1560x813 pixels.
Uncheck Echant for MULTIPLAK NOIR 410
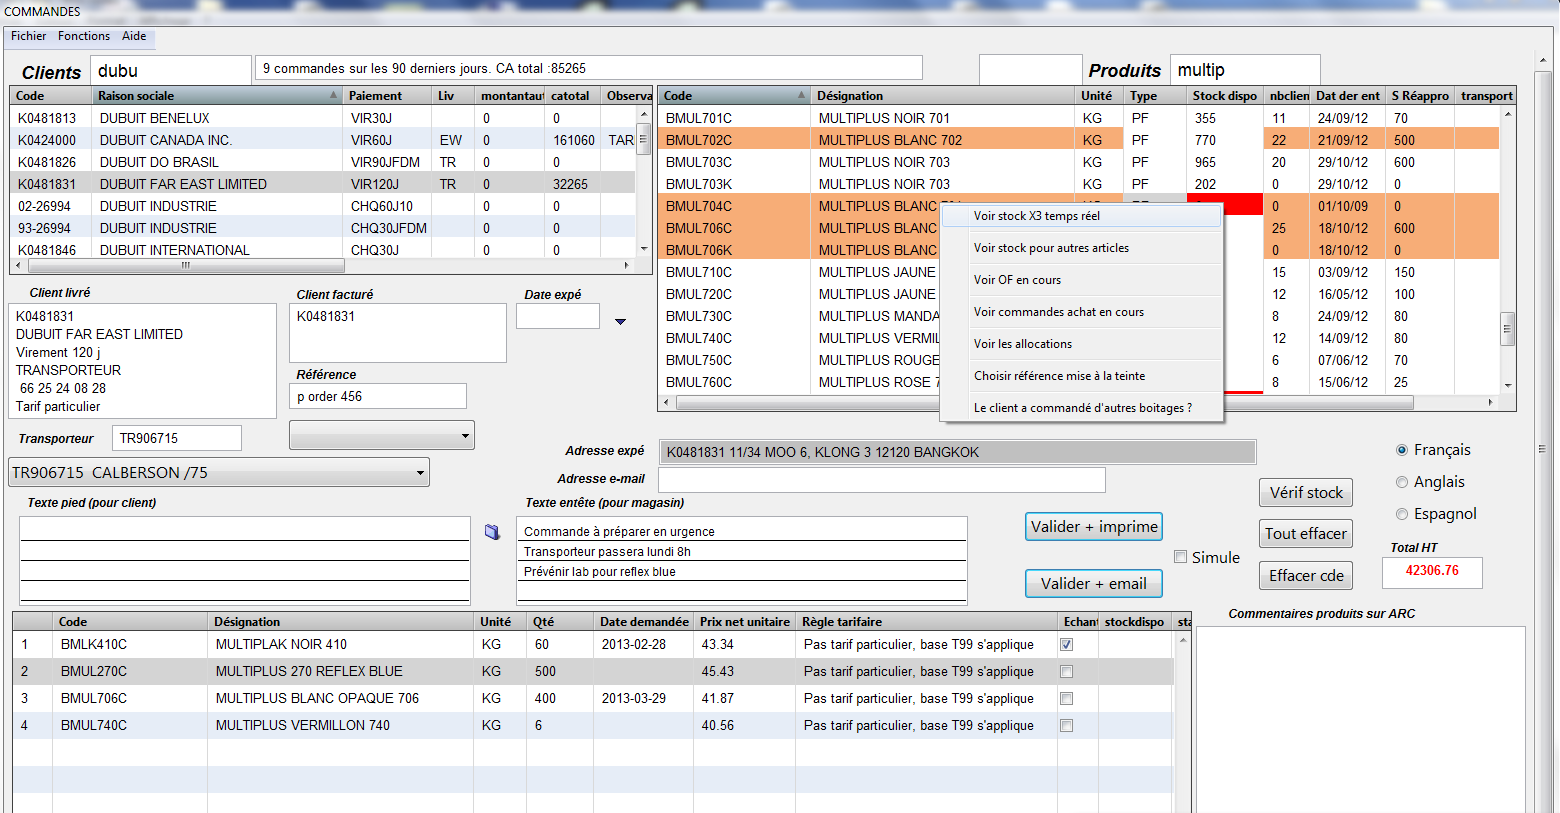click(1066, 644)
